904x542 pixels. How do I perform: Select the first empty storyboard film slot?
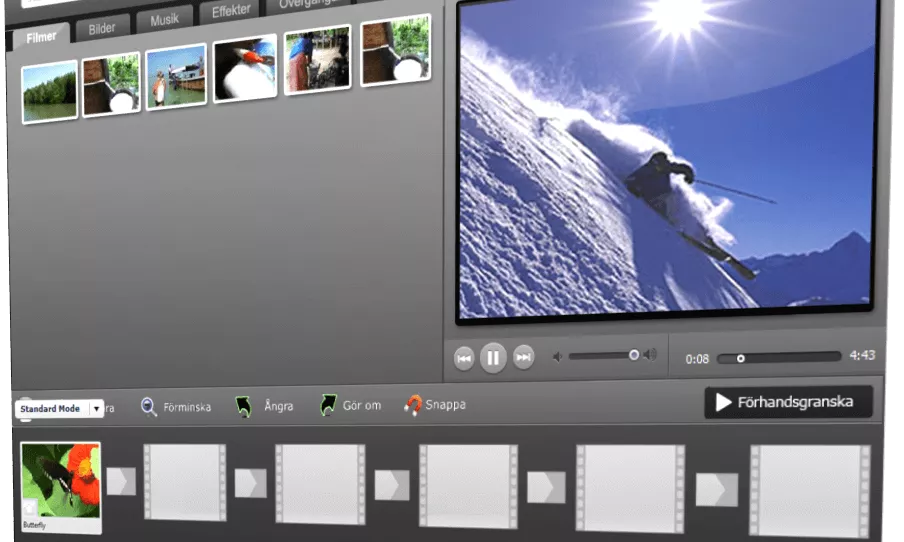[x=184, y=482]
